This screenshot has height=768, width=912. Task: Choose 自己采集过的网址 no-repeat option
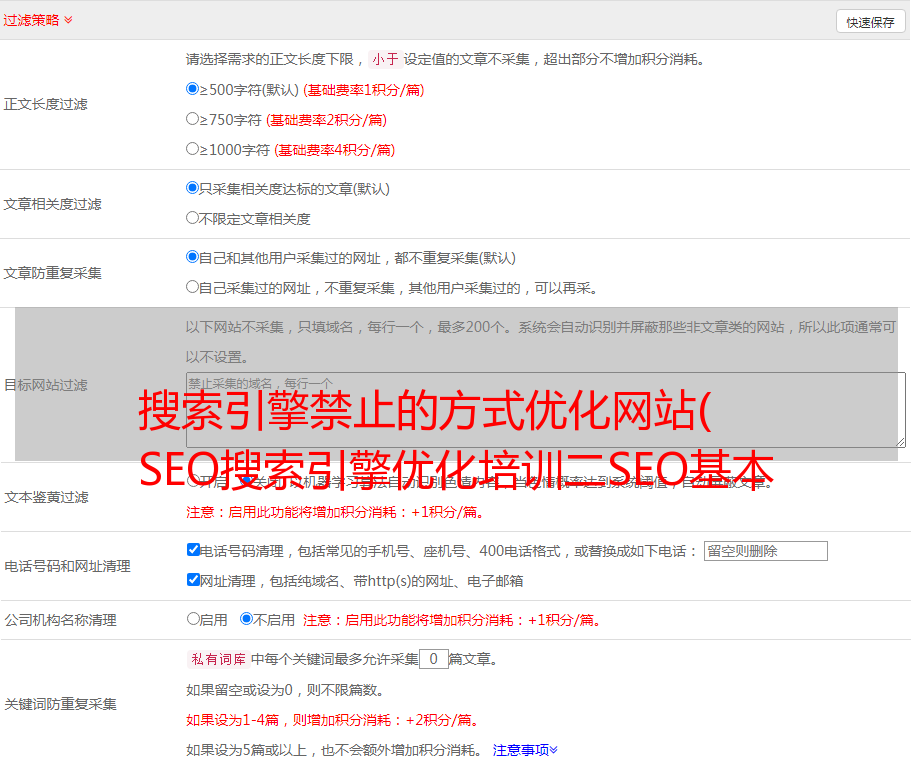[x=193, y=287]
